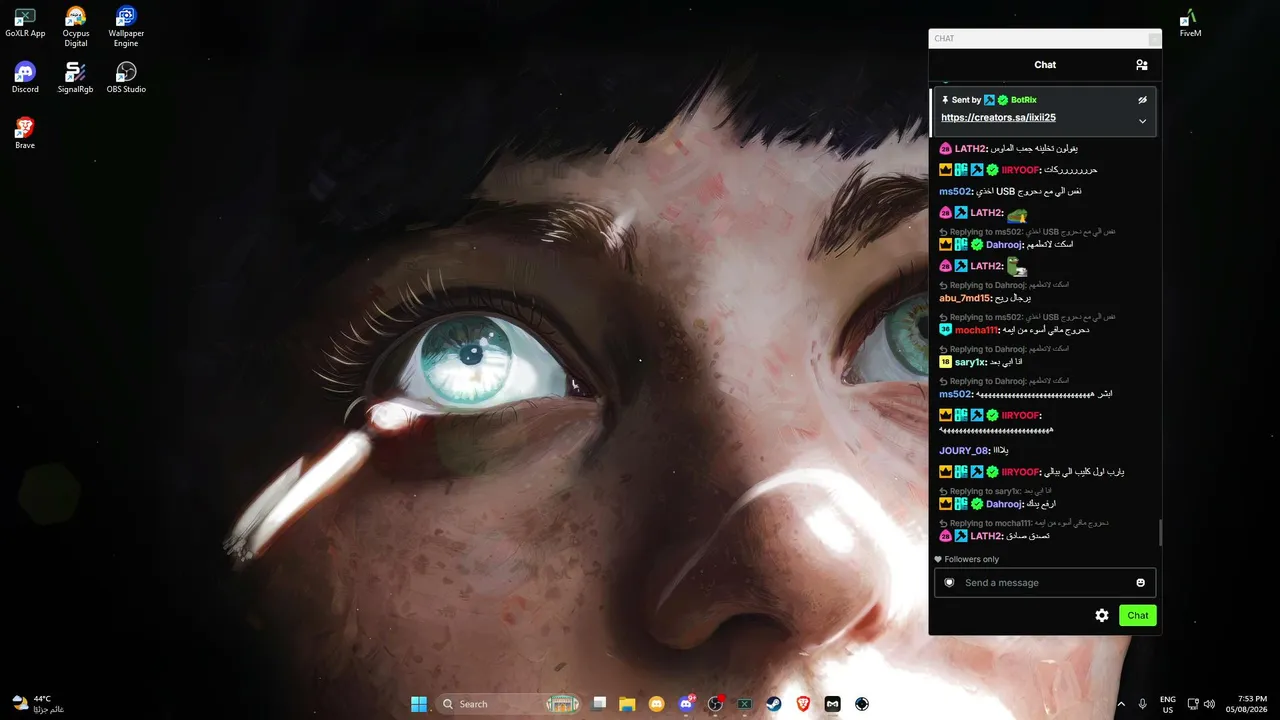Click the taskbar Search box
Screen dimensions: 1280x720
click(x=510, y=704)
